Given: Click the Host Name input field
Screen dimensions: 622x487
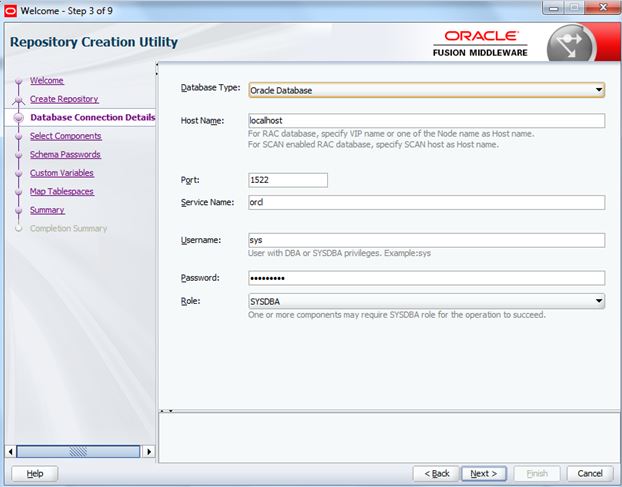Looking at the screenshot, I should click(x=426, y=121).
